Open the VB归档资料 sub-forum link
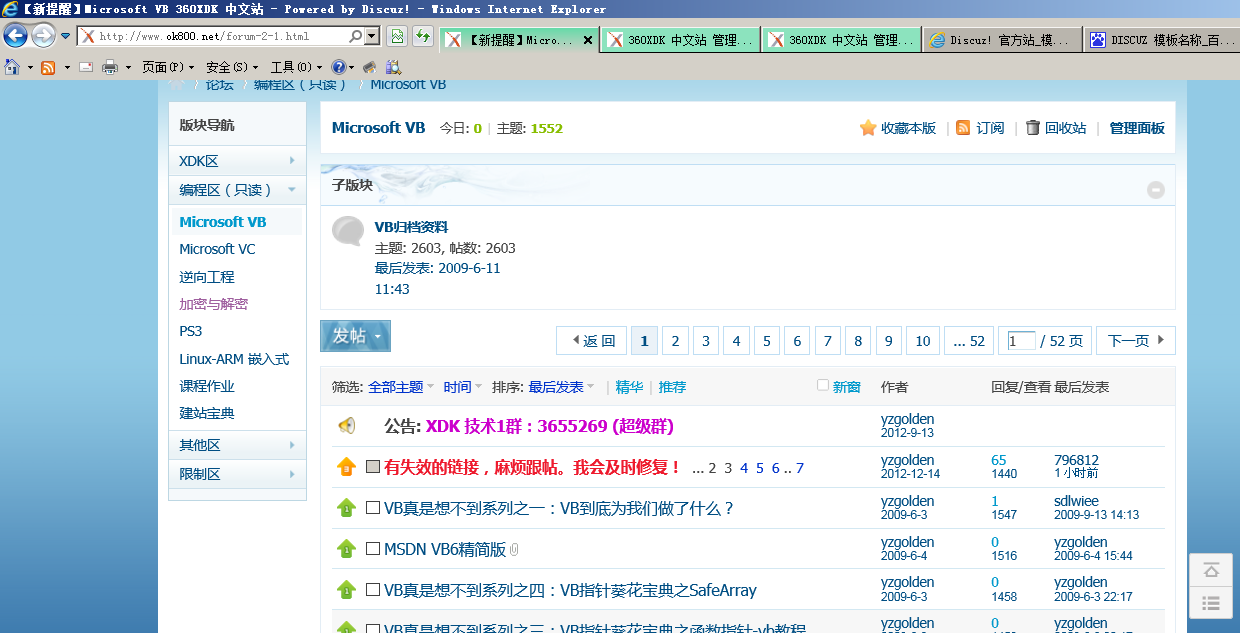The height and width of the screenshot is (633, 1240). tap(411, 227)
